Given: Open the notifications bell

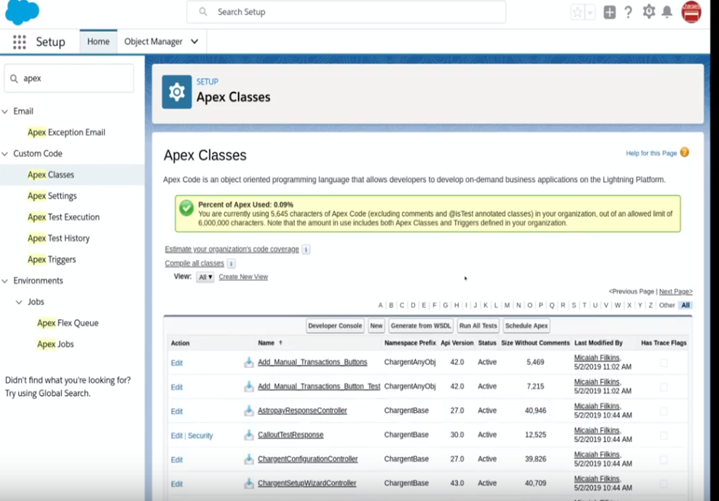Looking at the screenshot, I should (667, 12).
